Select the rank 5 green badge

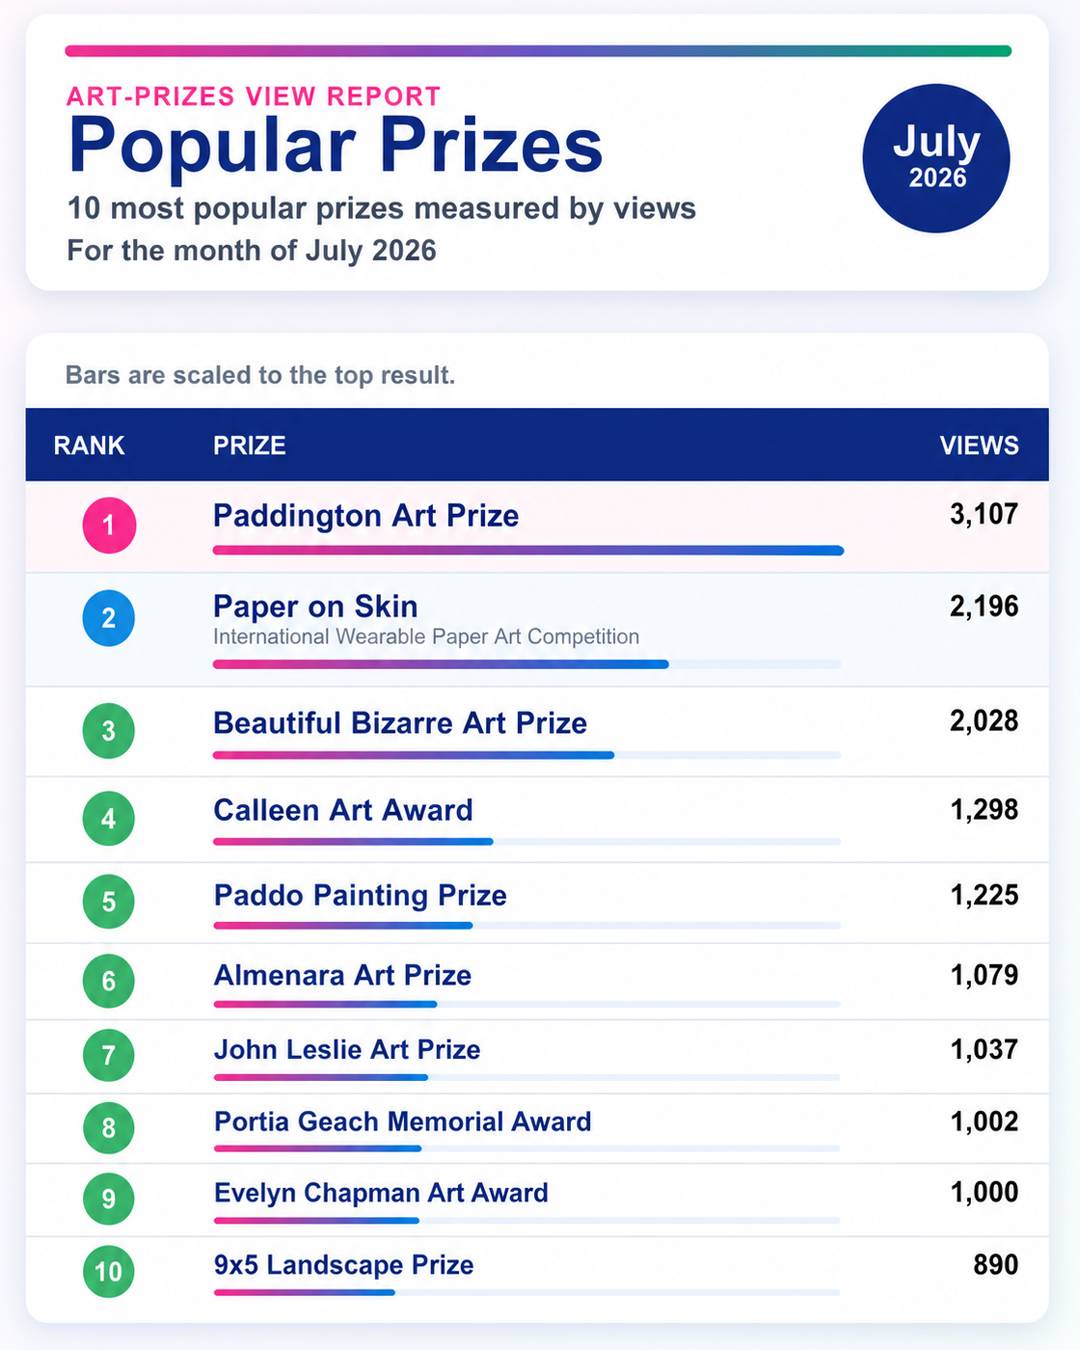109,901
